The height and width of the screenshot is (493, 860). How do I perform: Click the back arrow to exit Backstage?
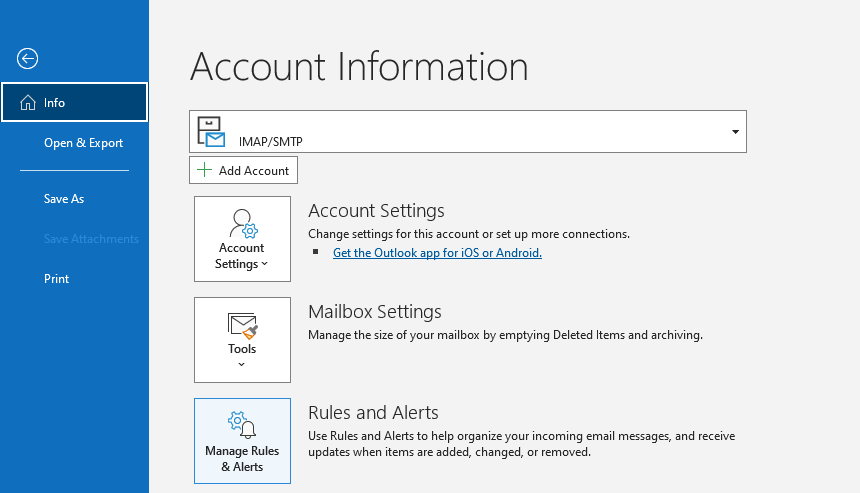pos(27,59)
